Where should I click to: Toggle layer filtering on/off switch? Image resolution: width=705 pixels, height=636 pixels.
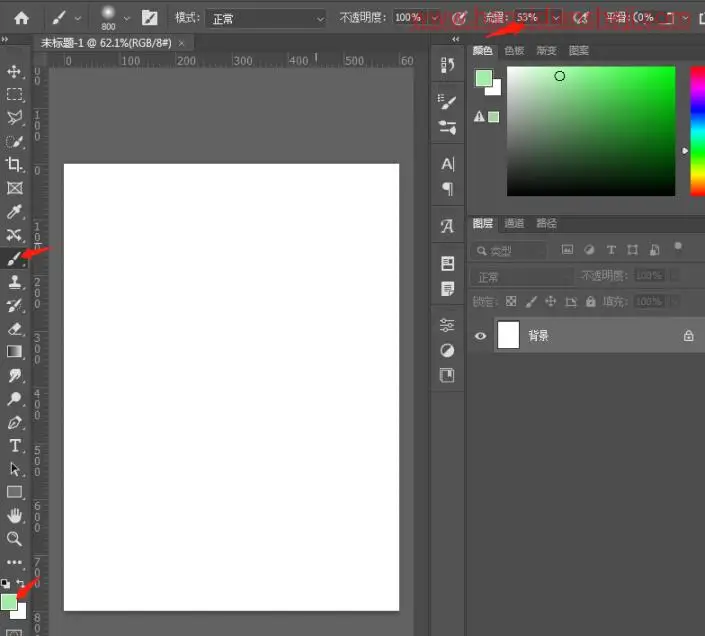pos(678,246)
